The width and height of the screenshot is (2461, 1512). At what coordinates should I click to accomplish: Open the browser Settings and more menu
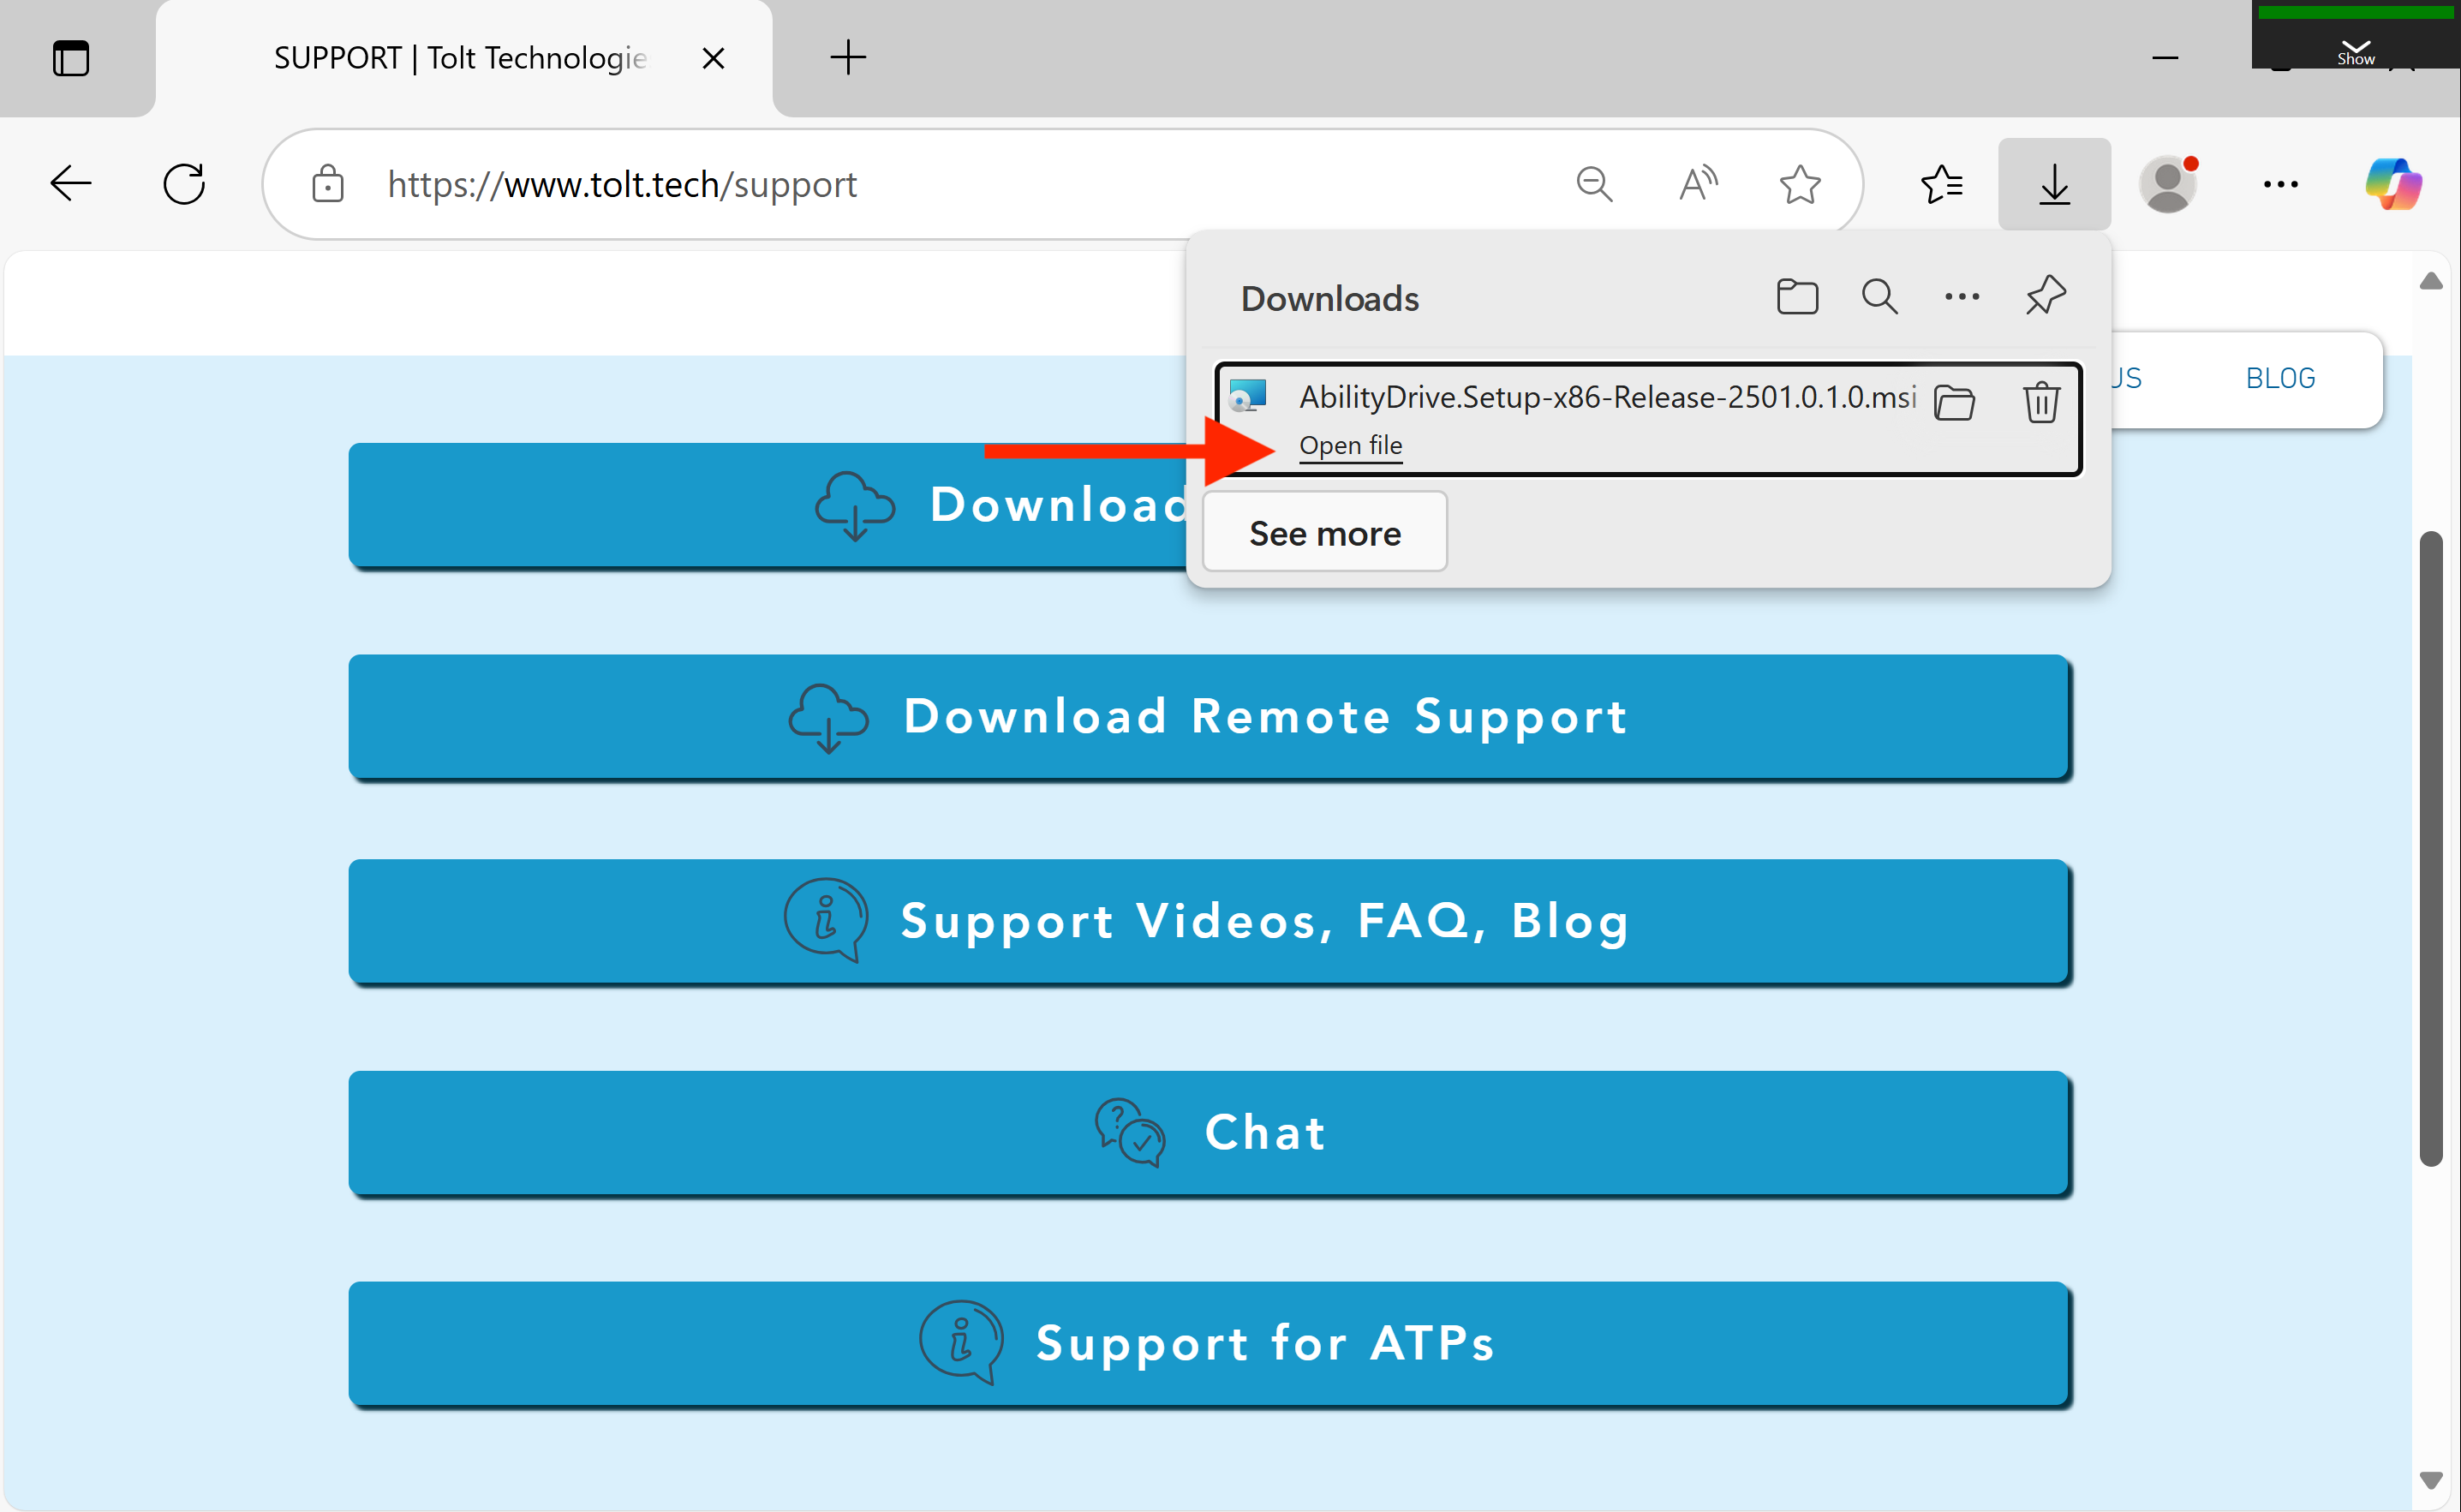[x=2279, y=184]
